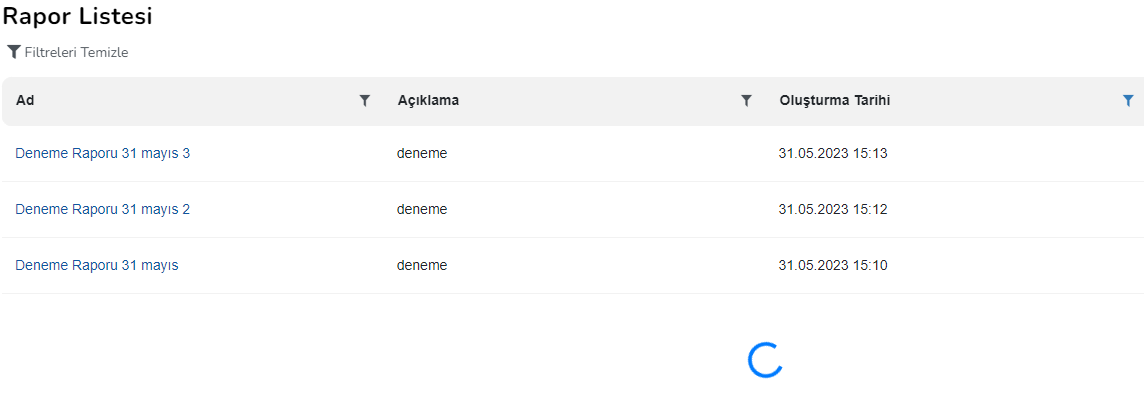The width and height of the screenshot is (1144, 396).
Task: Select the deneme description in the third row
Action: [422, 265]
